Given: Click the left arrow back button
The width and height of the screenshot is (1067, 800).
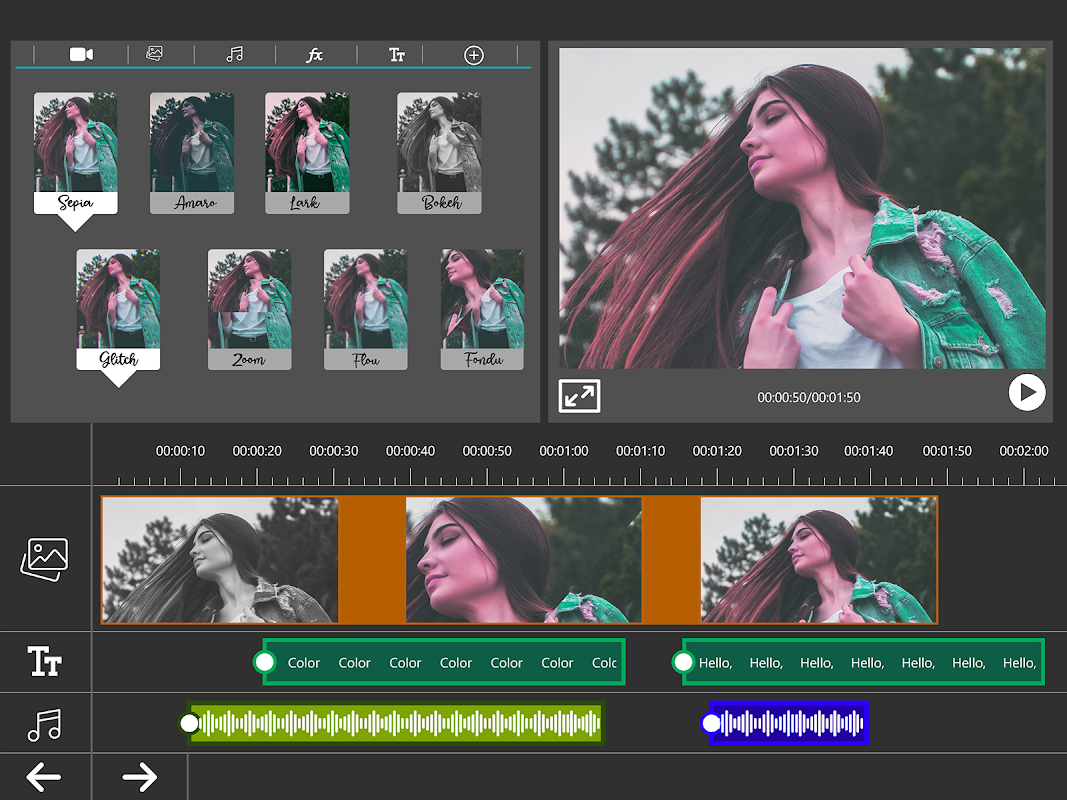Looking at the screenshot, I should tap(44, 777).
